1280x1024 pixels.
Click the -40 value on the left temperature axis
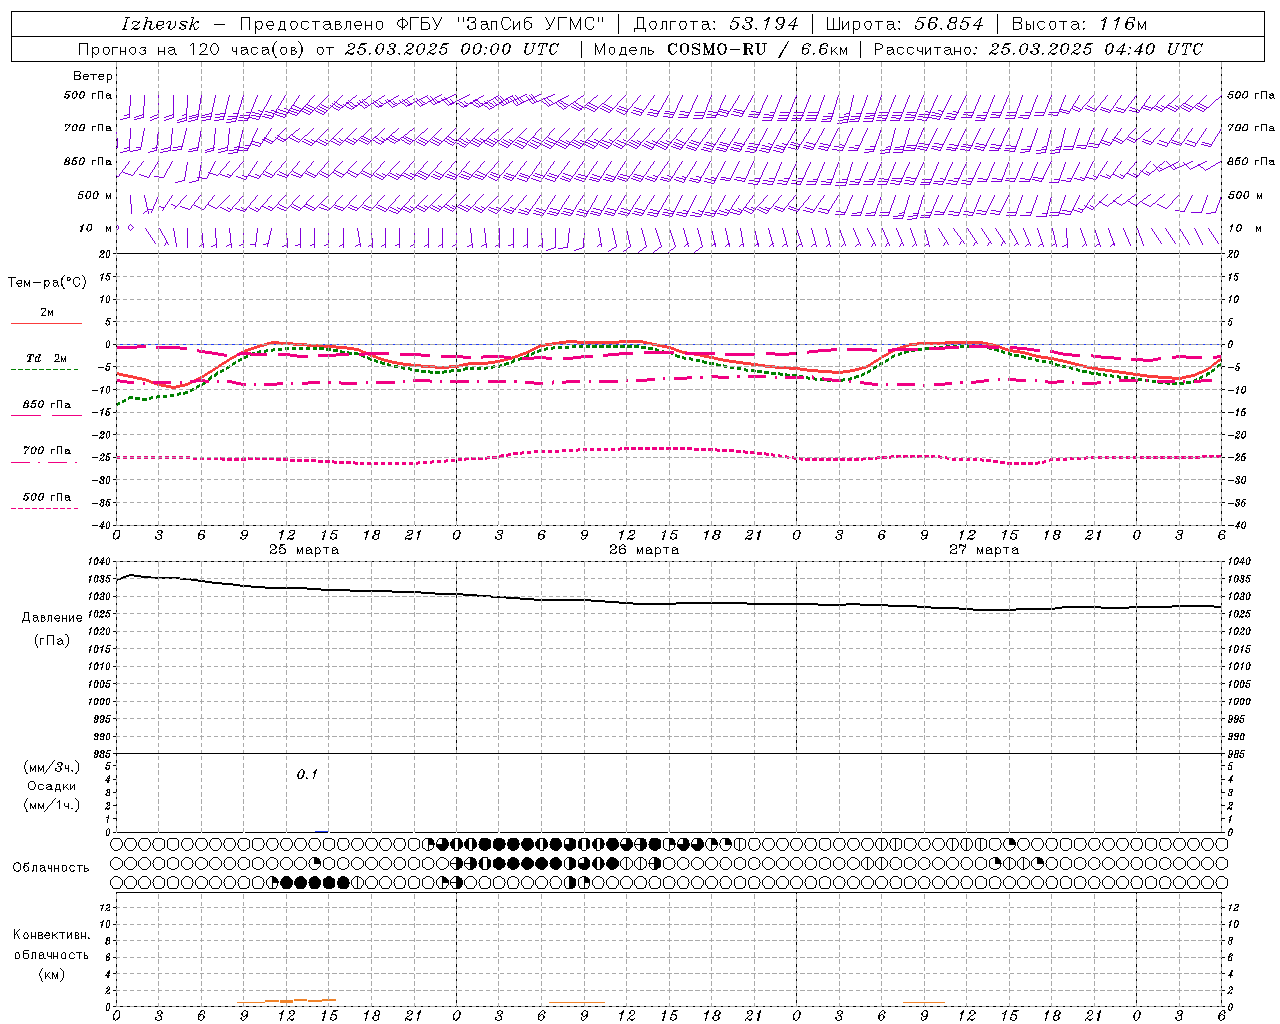point(102,526)
